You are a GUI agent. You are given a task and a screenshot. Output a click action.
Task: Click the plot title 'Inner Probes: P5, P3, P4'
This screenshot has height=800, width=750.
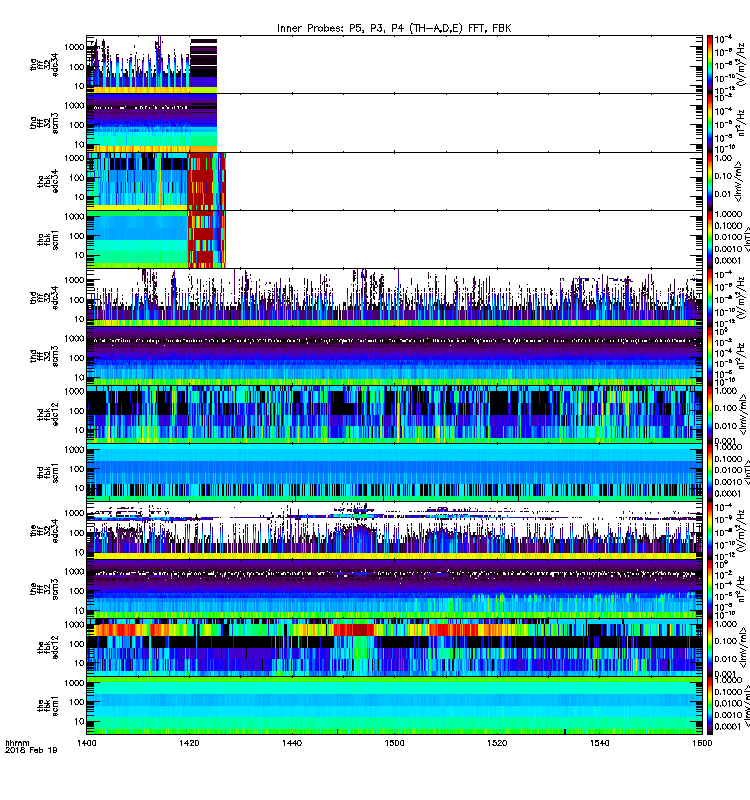tap(341, 28)
